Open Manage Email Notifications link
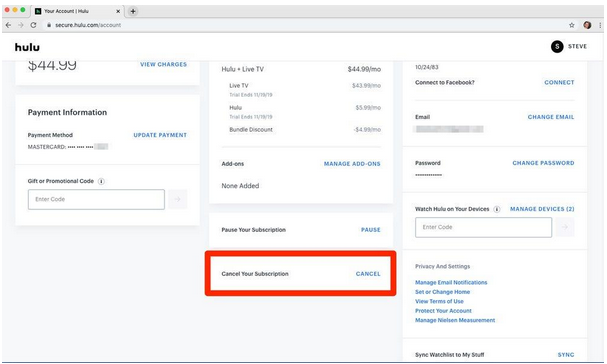Screen dimensions: 607x364 click(451, 282)
